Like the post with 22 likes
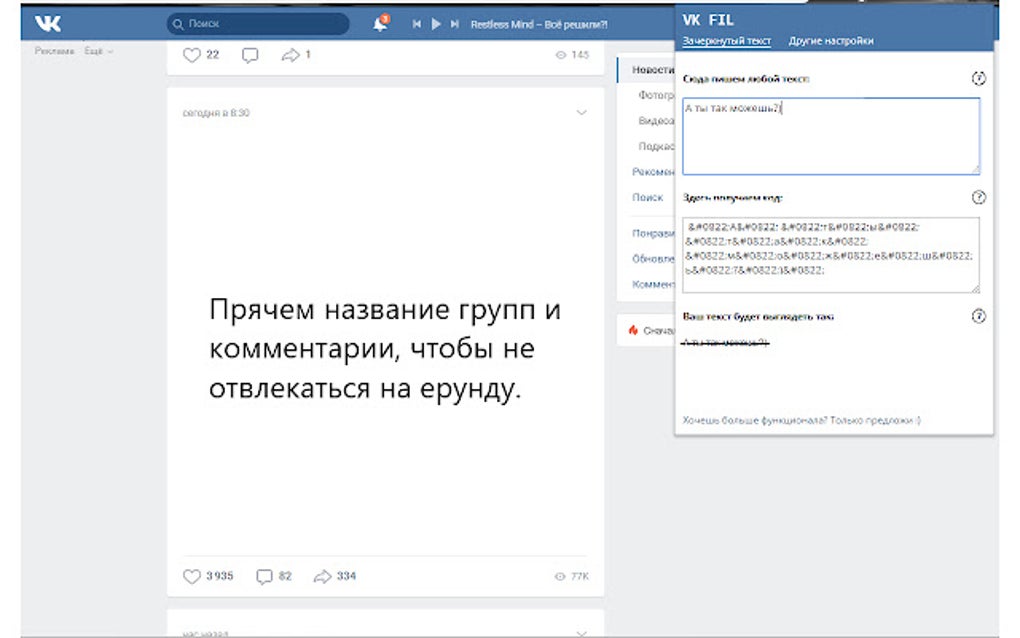1020x638 pixels. 192,56
